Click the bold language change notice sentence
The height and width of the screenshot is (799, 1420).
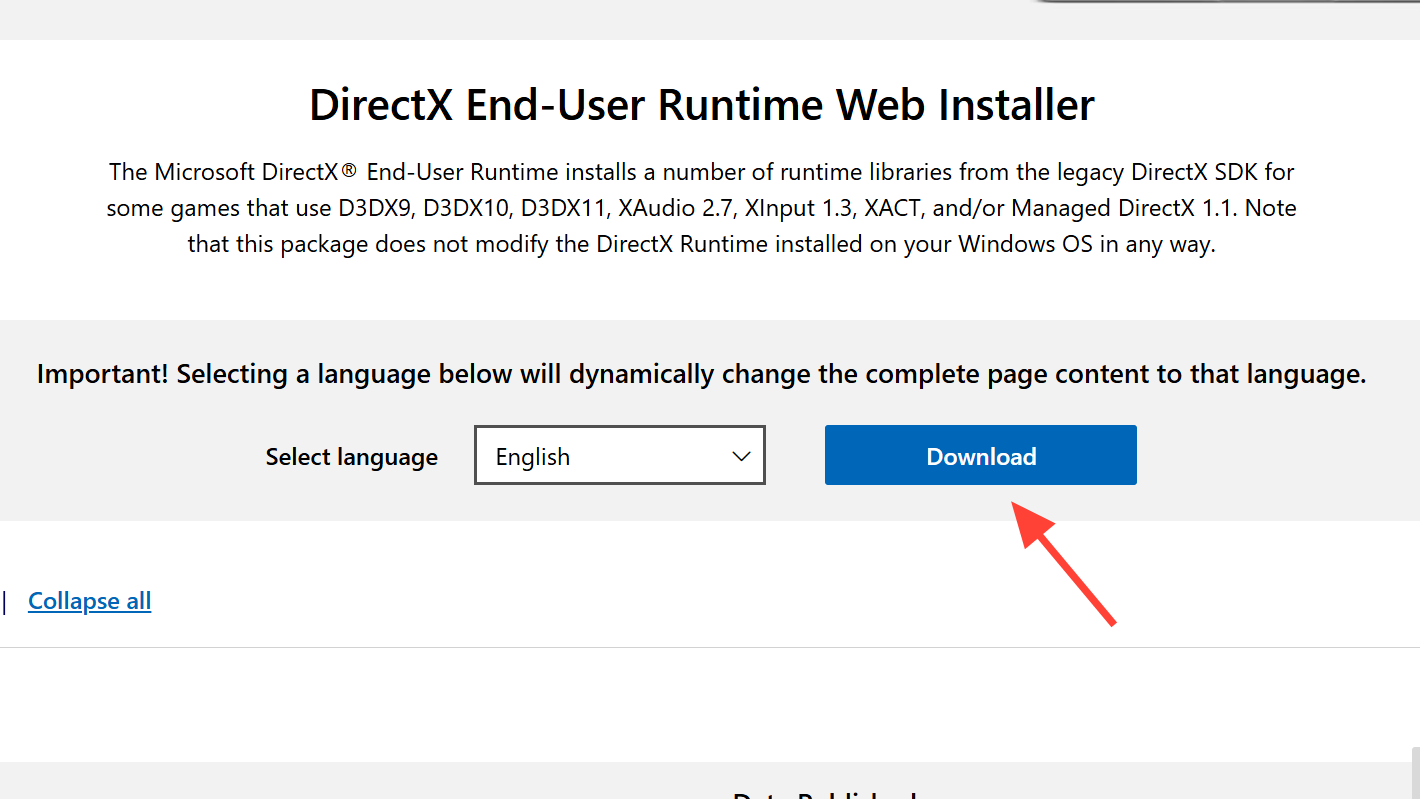[x=701, y=374]
